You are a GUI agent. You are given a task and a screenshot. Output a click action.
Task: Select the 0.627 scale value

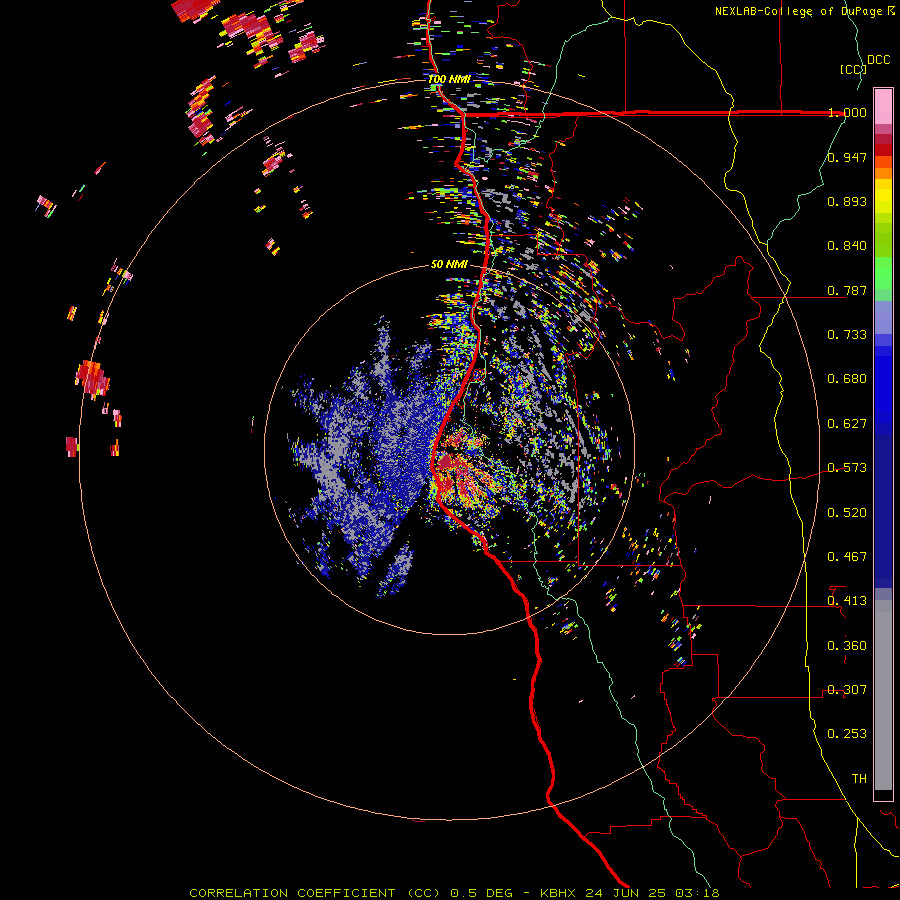(x=847, y=424)
